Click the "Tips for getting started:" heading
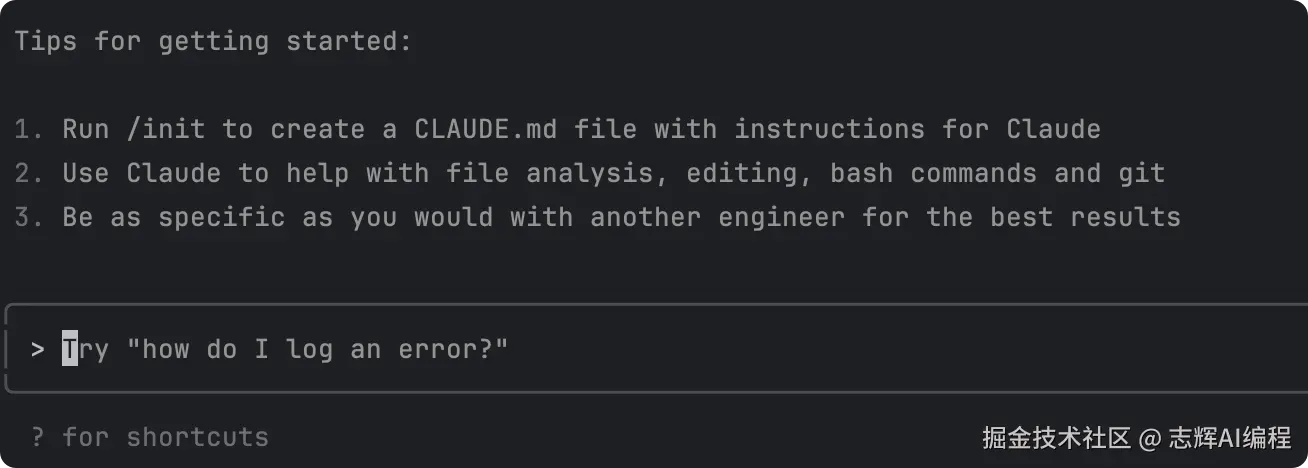 (x=213, y=41)
